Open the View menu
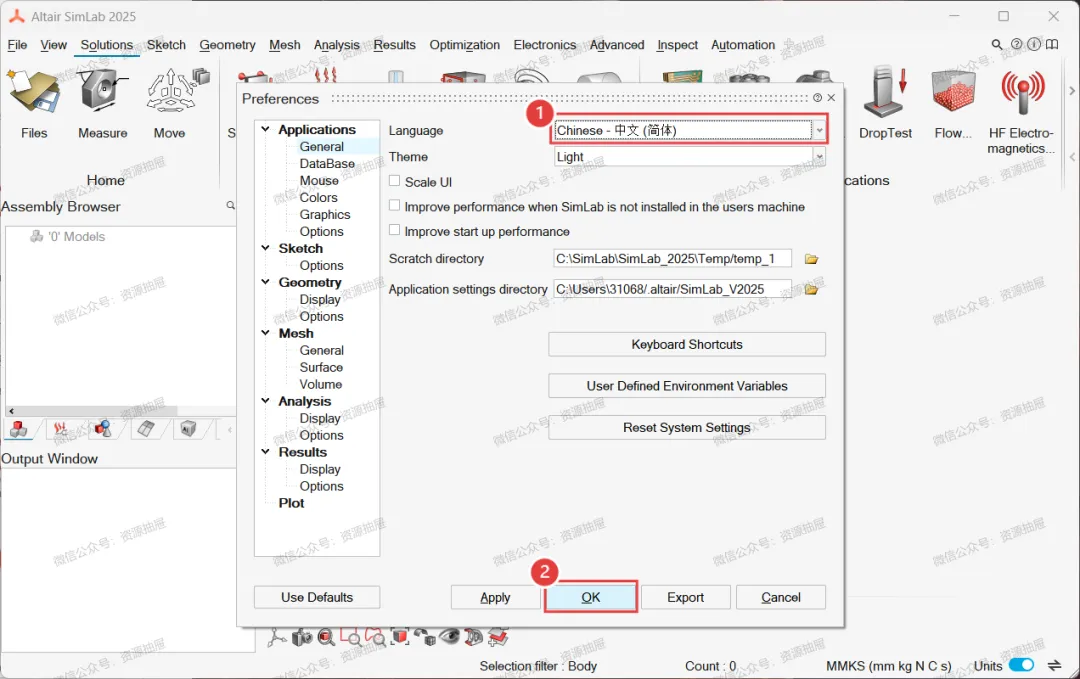The height and width of the screenshot is (679, 1080). [53, 45]
